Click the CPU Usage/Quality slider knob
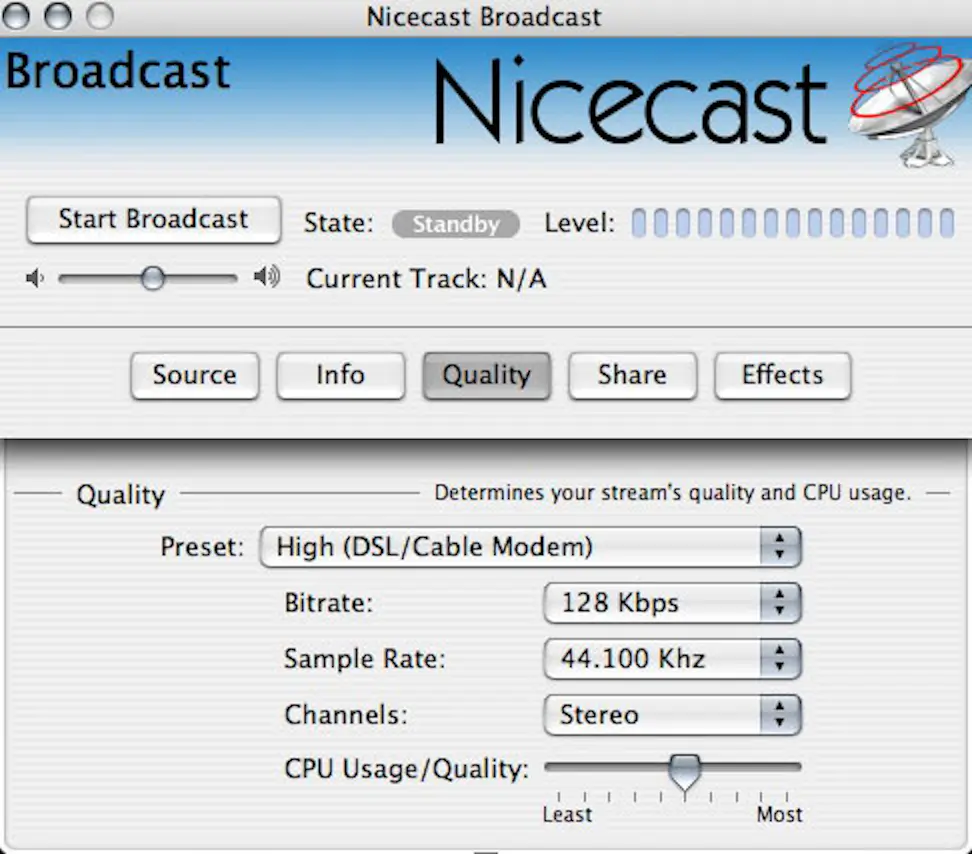The image size is (972, 854). point(685,768)
